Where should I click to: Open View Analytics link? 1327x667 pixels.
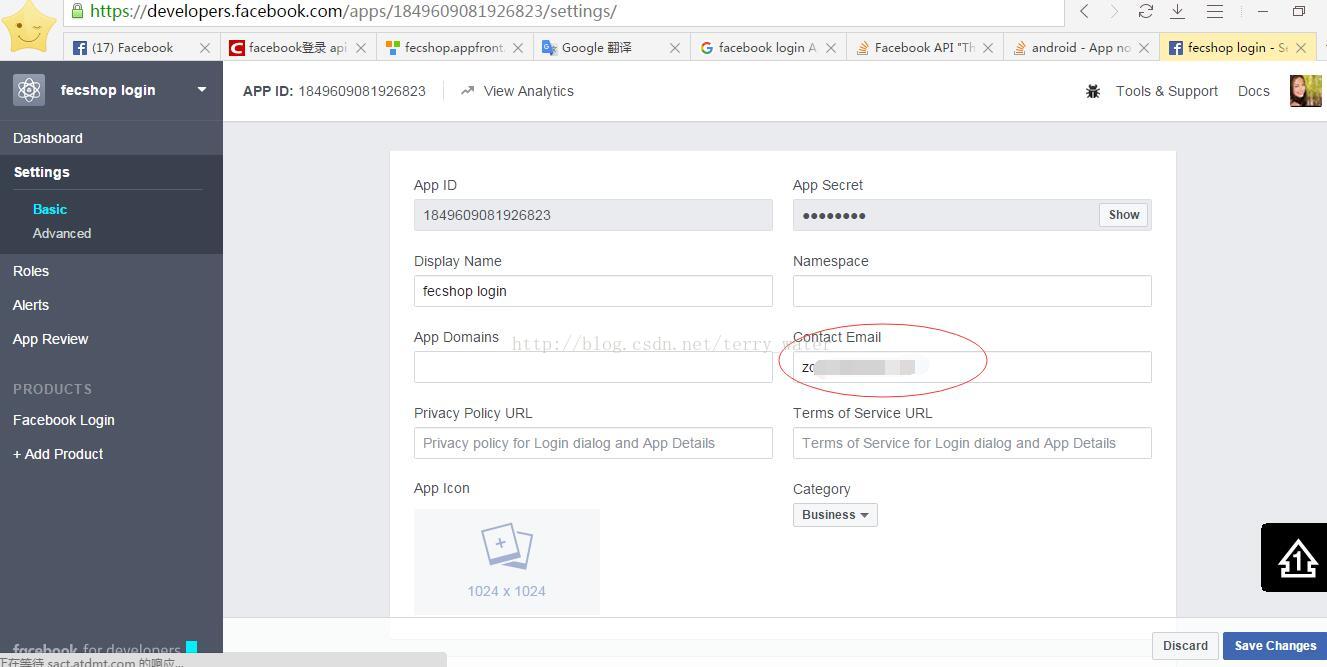click(517, 91)
